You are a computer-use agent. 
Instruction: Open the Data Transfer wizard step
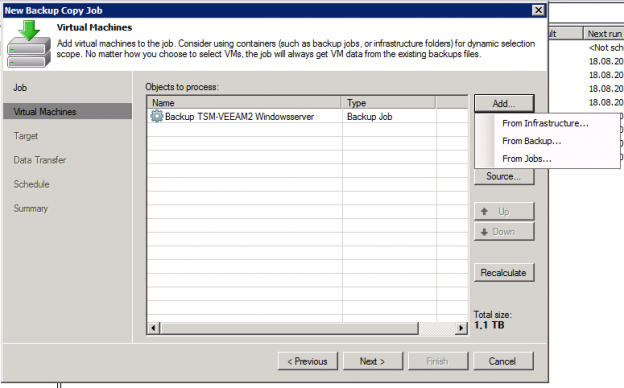[x=40, y=160]
